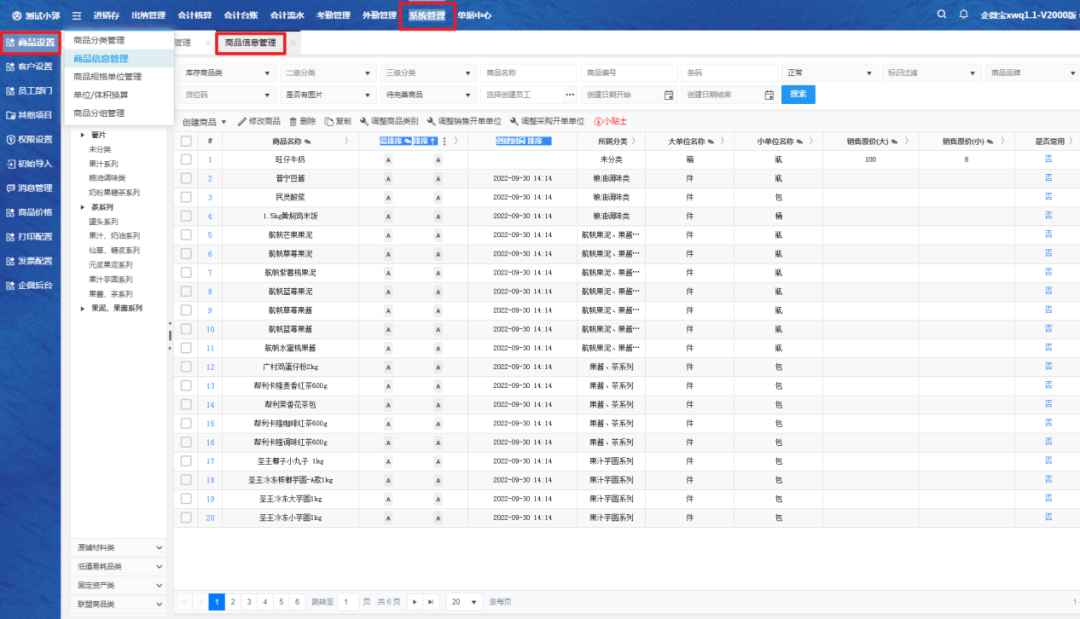Click the 商品名称 filter input field
This screenshot has width=1080, height=619.
[x=528, y=73]
